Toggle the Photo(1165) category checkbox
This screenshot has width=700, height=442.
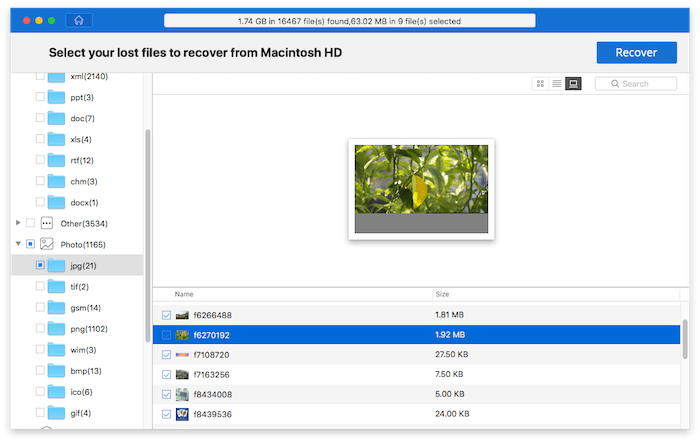30,244
